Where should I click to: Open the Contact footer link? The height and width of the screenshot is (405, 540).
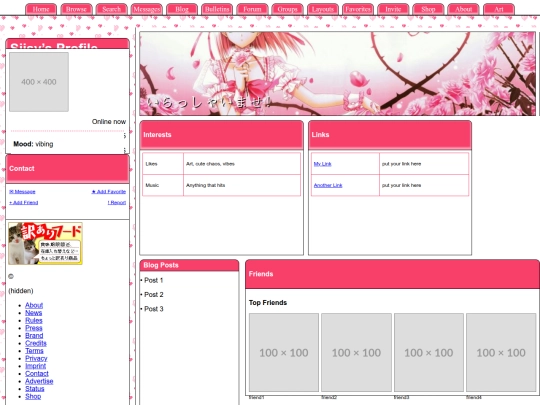click(x=37, y=373)
